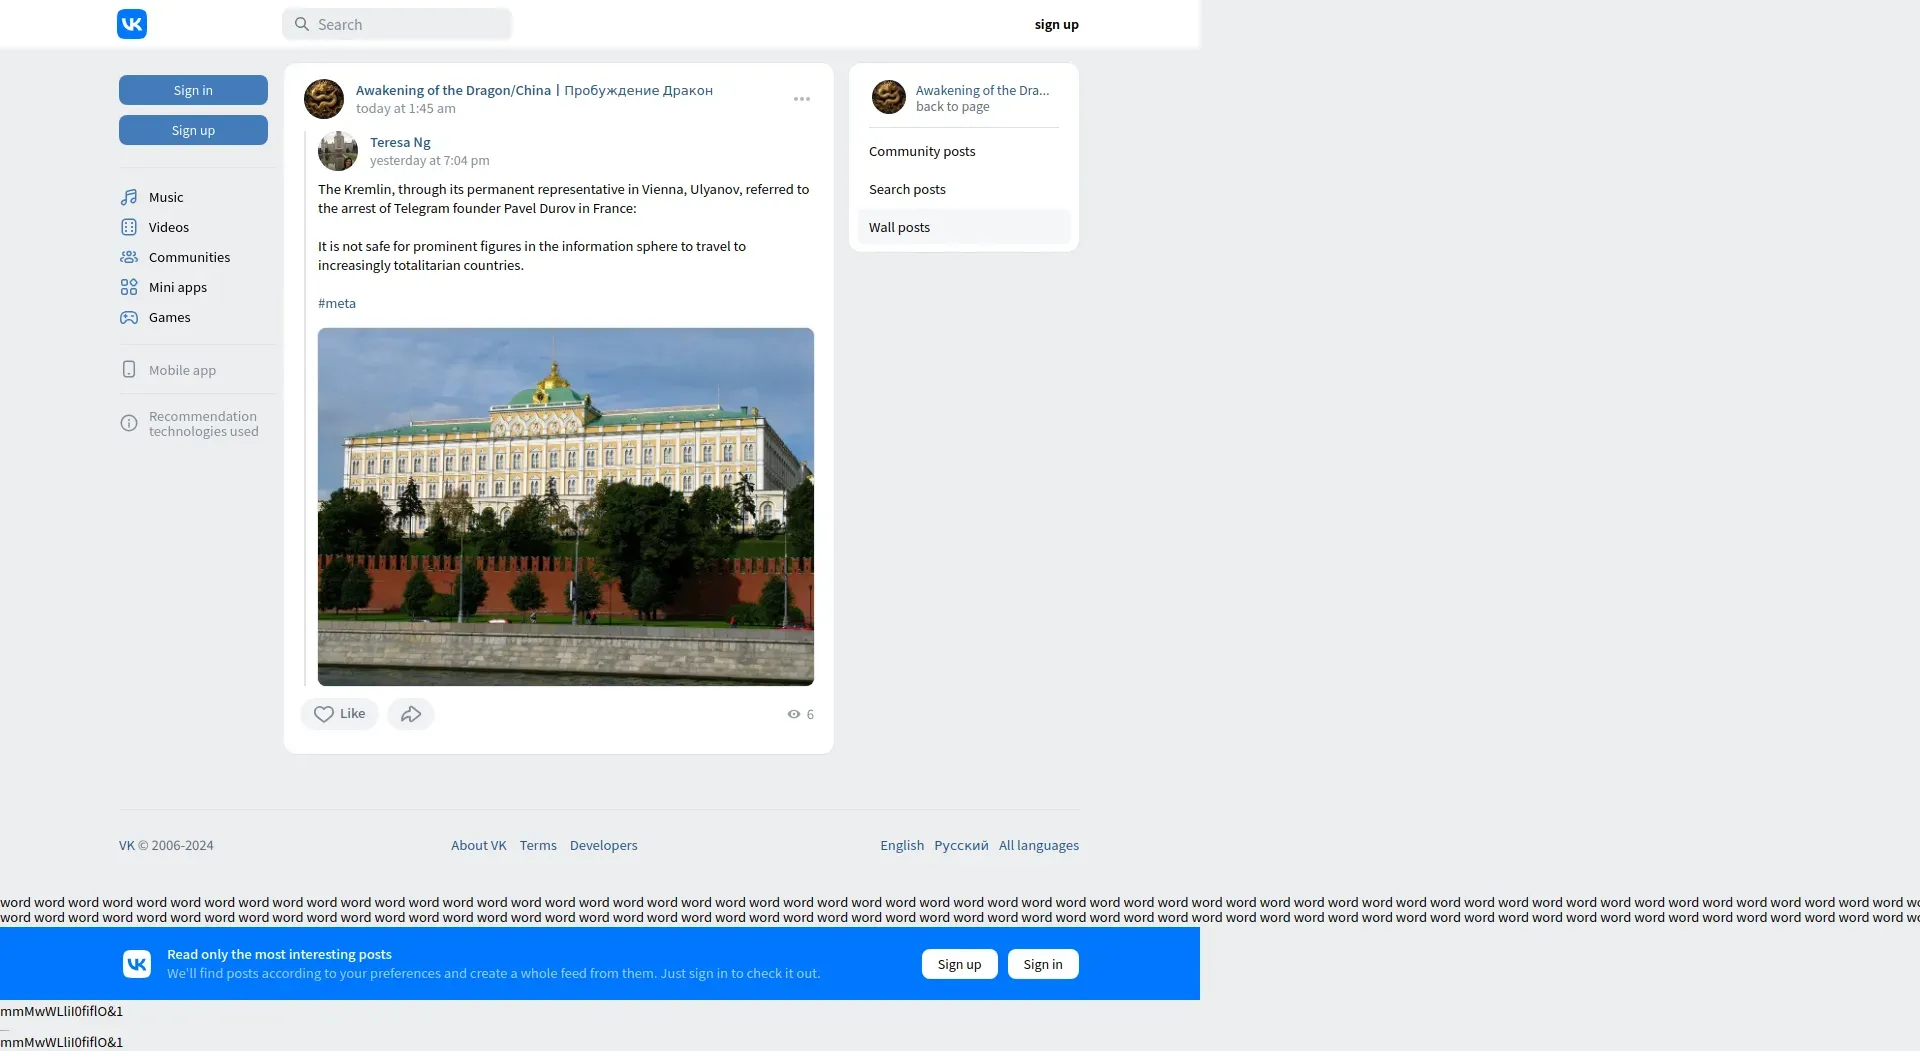
Task: Open Teresa Ng's profile avatar
Action: click(338, 151)
